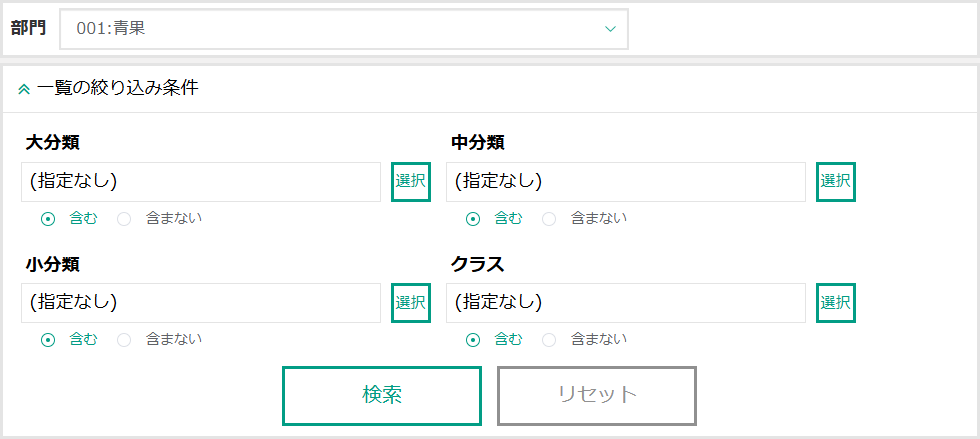Click the double-chevron icon beside 一覧の絞り込み条件

(24, 89)
